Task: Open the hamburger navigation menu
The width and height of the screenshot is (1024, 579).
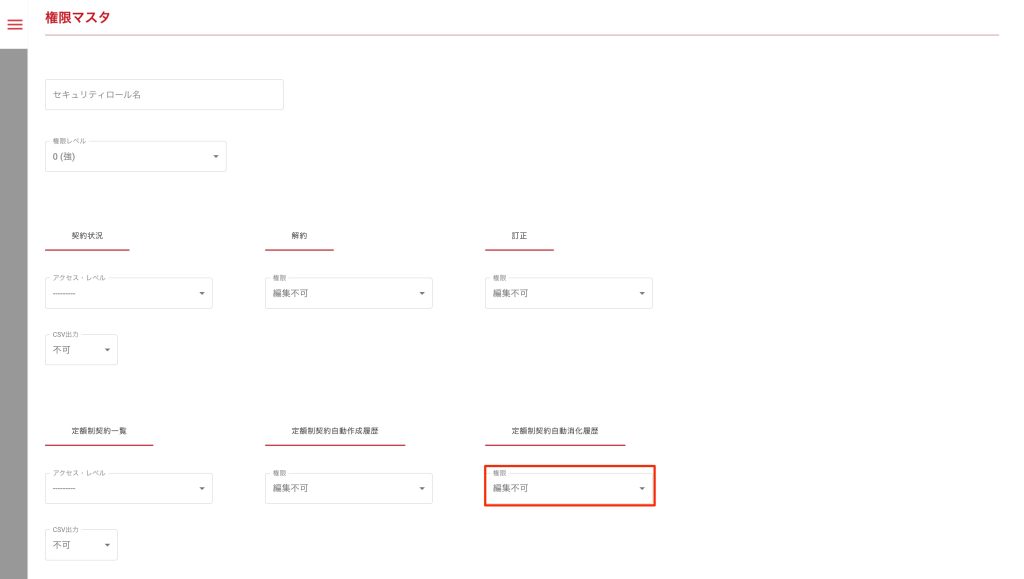Action: (x=14, y=24)
